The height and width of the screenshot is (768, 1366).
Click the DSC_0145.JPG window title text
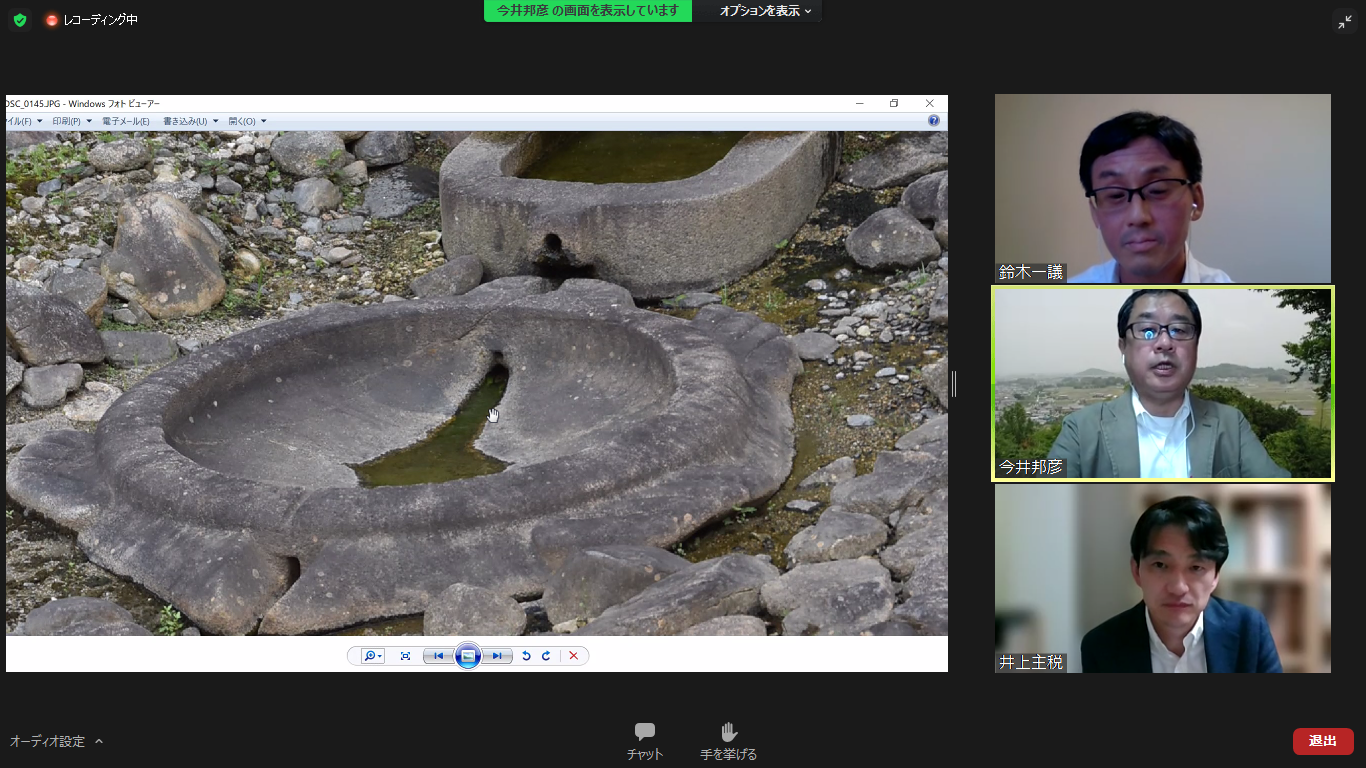[x=83, y=104]
